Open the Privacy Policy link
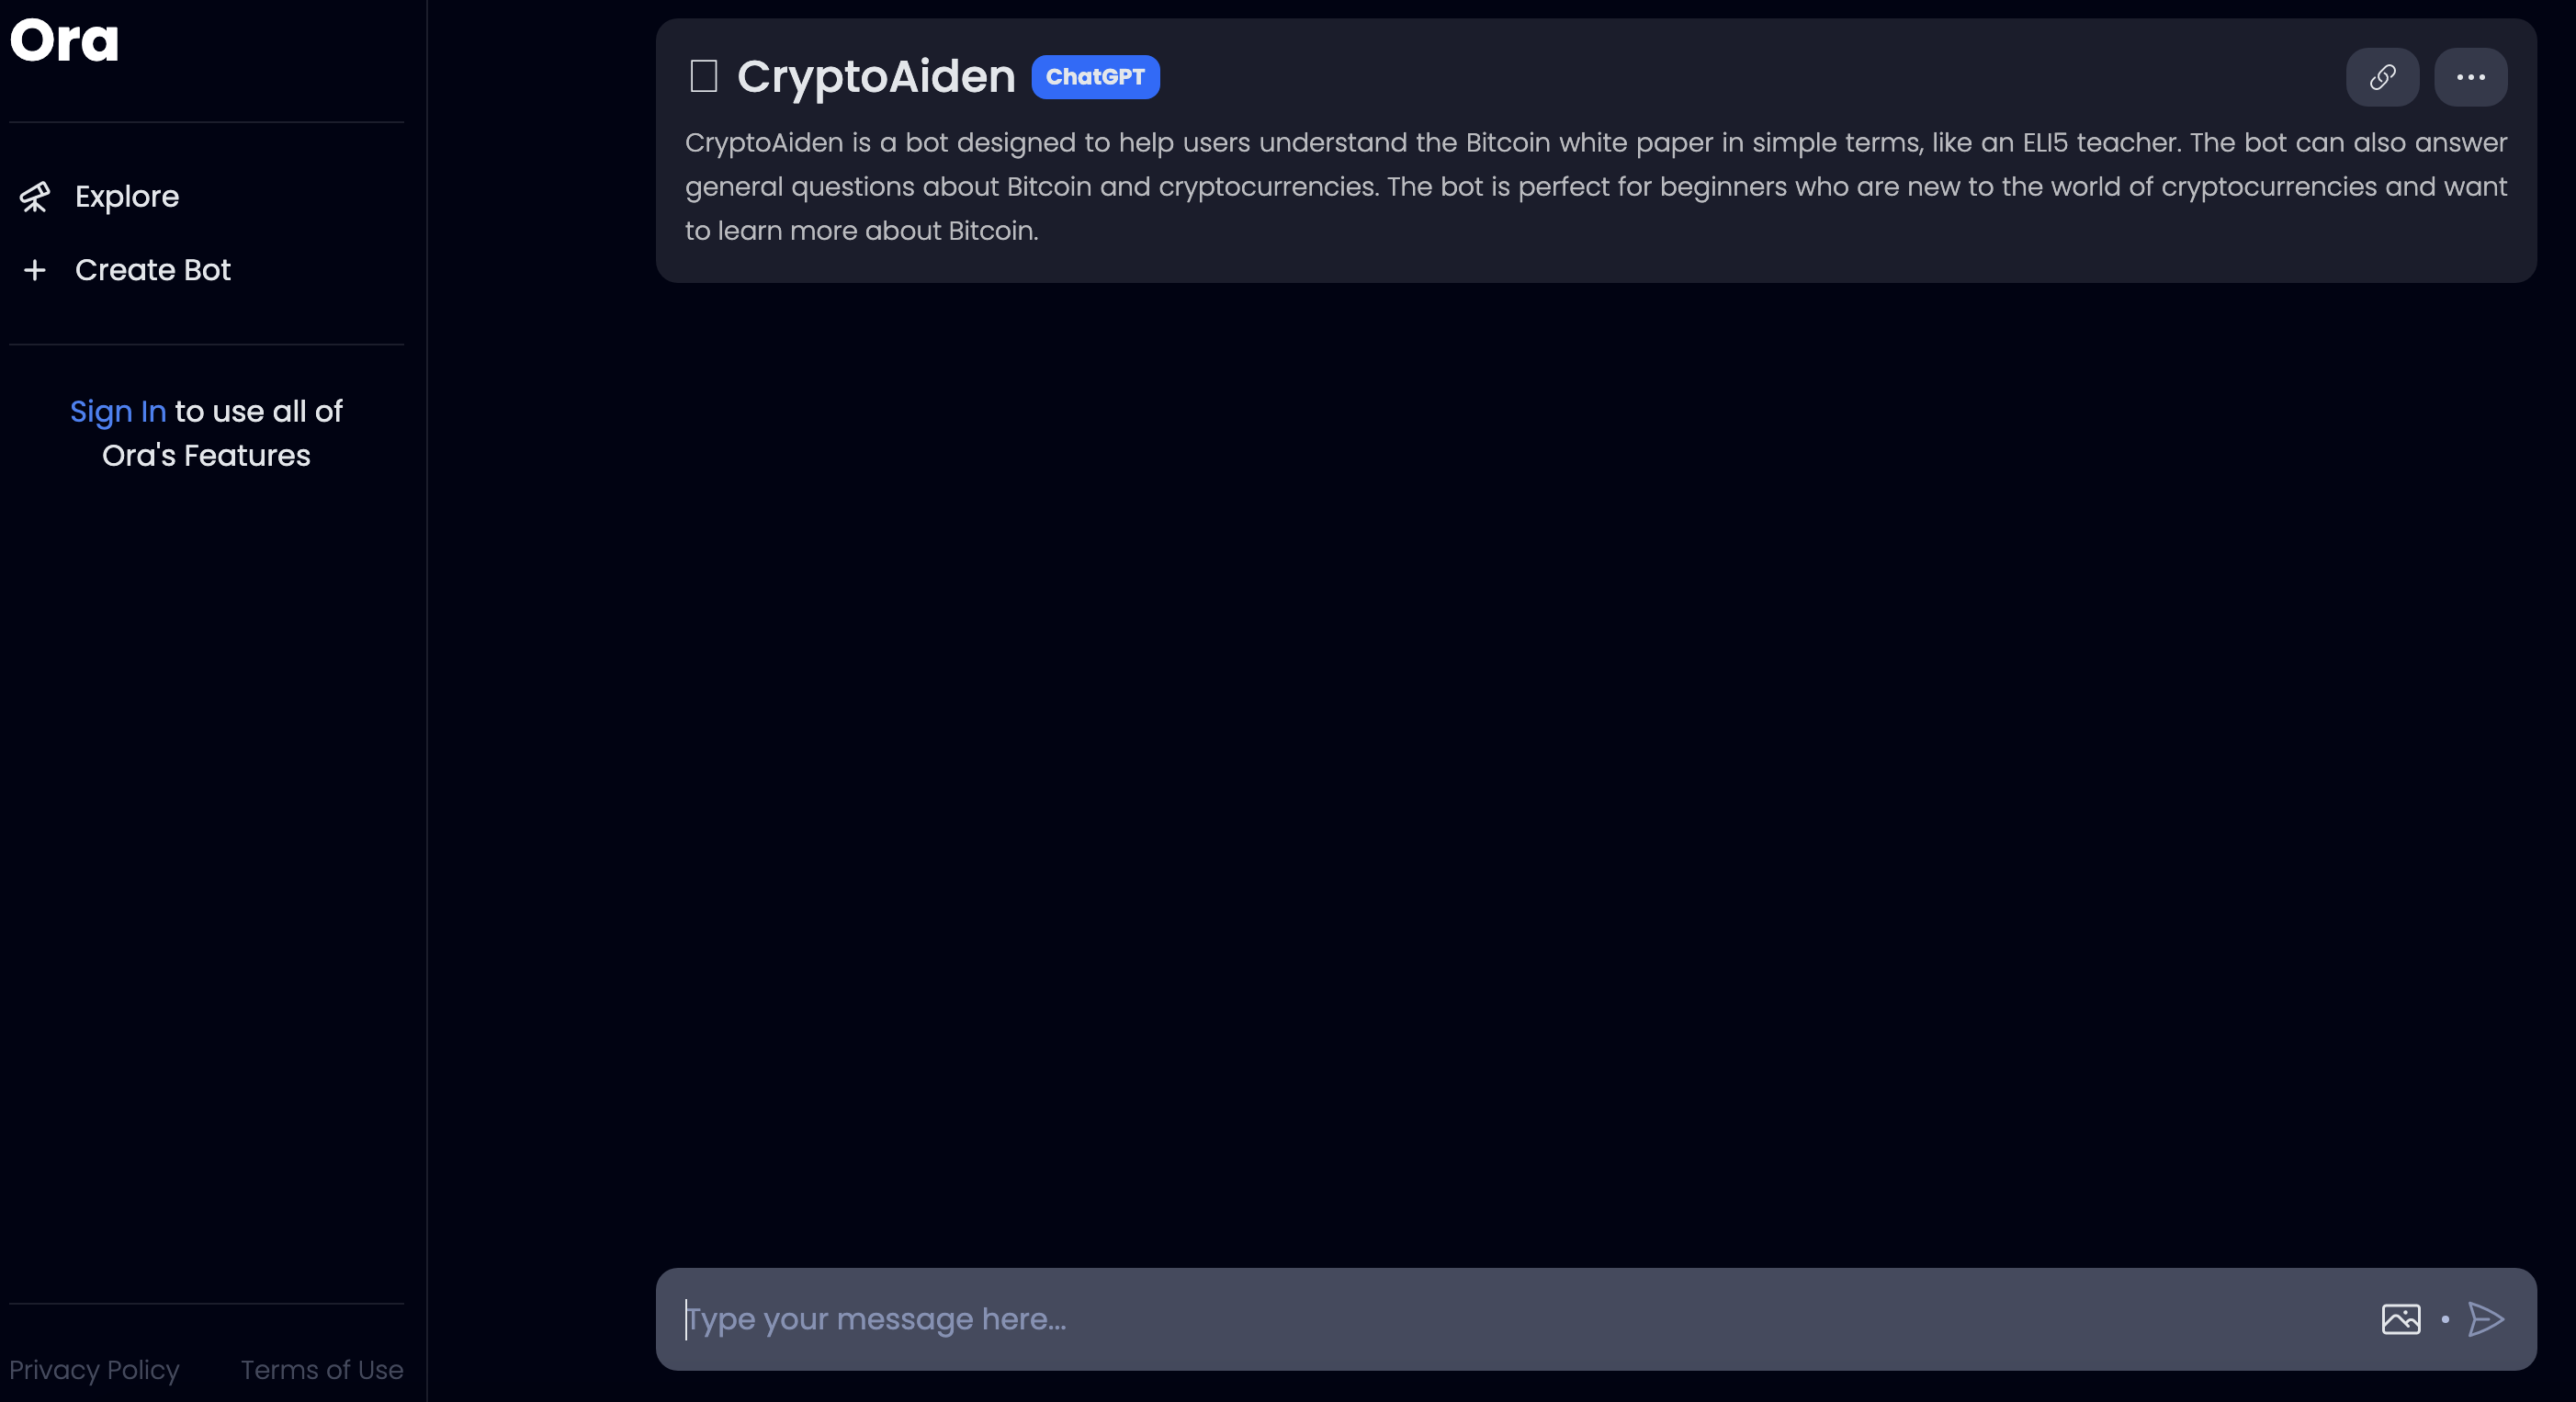 (x=94, y=1369)
